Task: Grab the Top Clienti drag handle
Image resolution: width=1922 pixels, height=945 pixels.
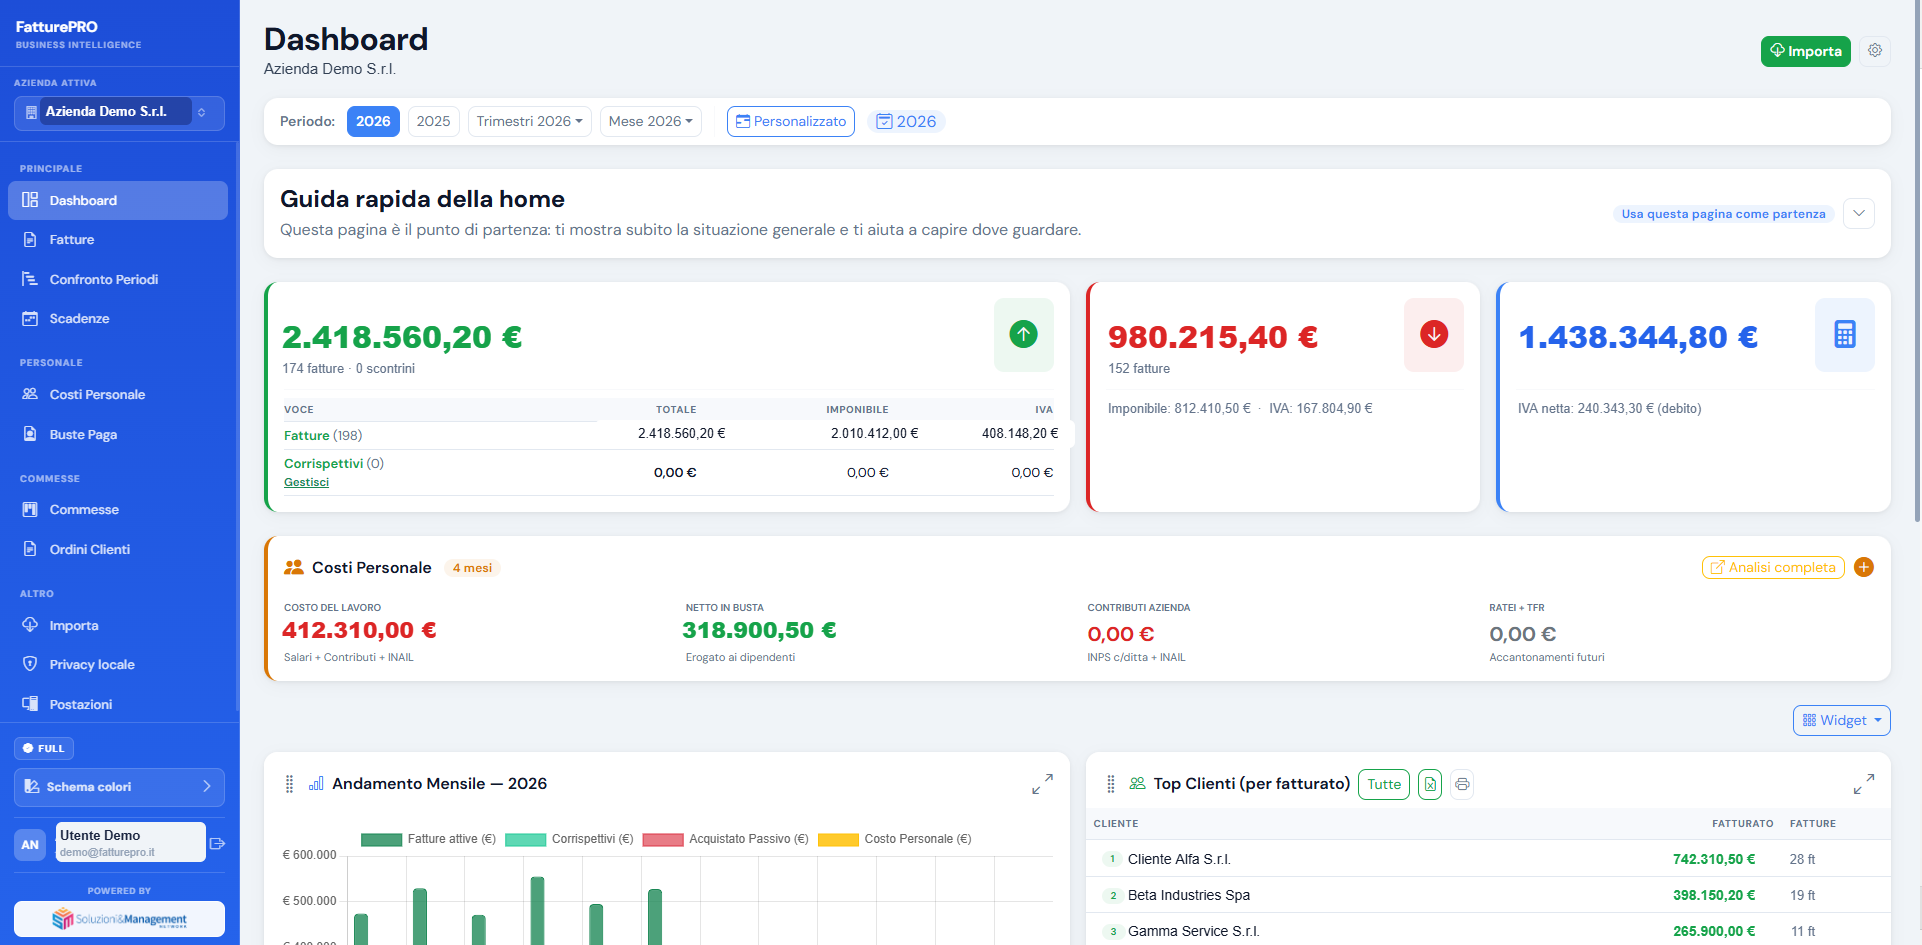Action: [1111, 784]
